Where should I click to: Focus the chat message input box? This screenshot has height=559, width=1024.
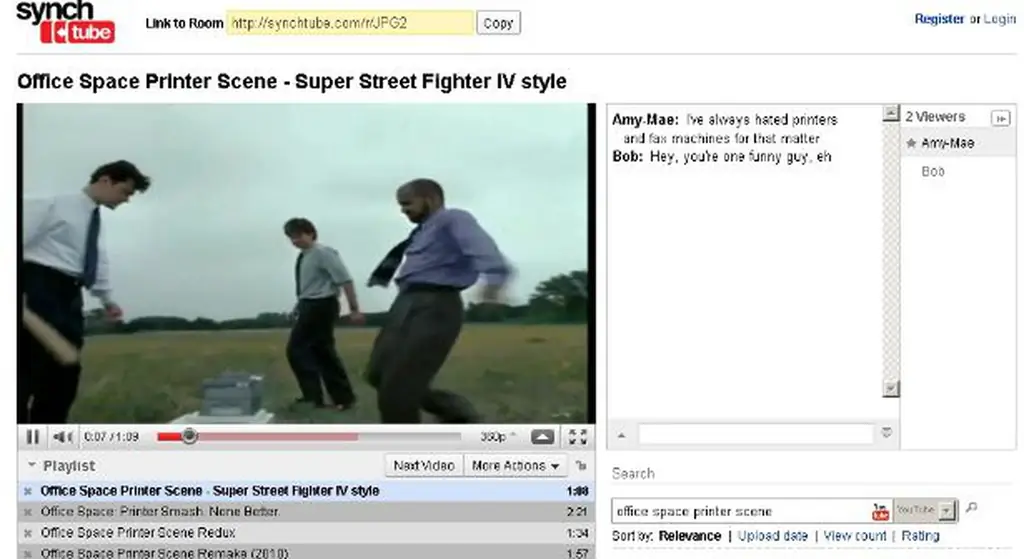tap(756, 434)
